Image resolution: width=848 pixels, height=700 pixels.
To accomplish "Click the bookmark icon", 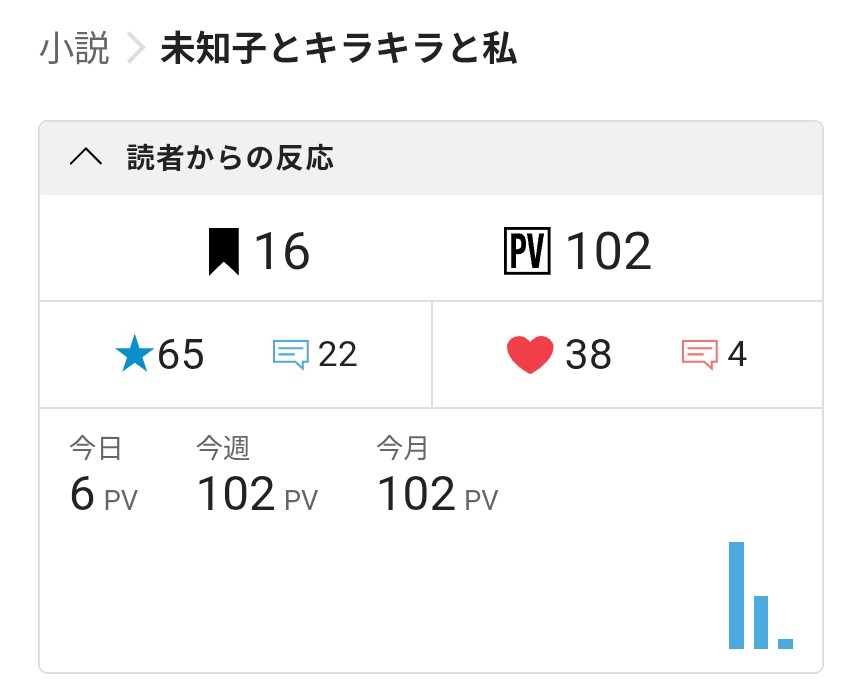I will tap(223, 251).
